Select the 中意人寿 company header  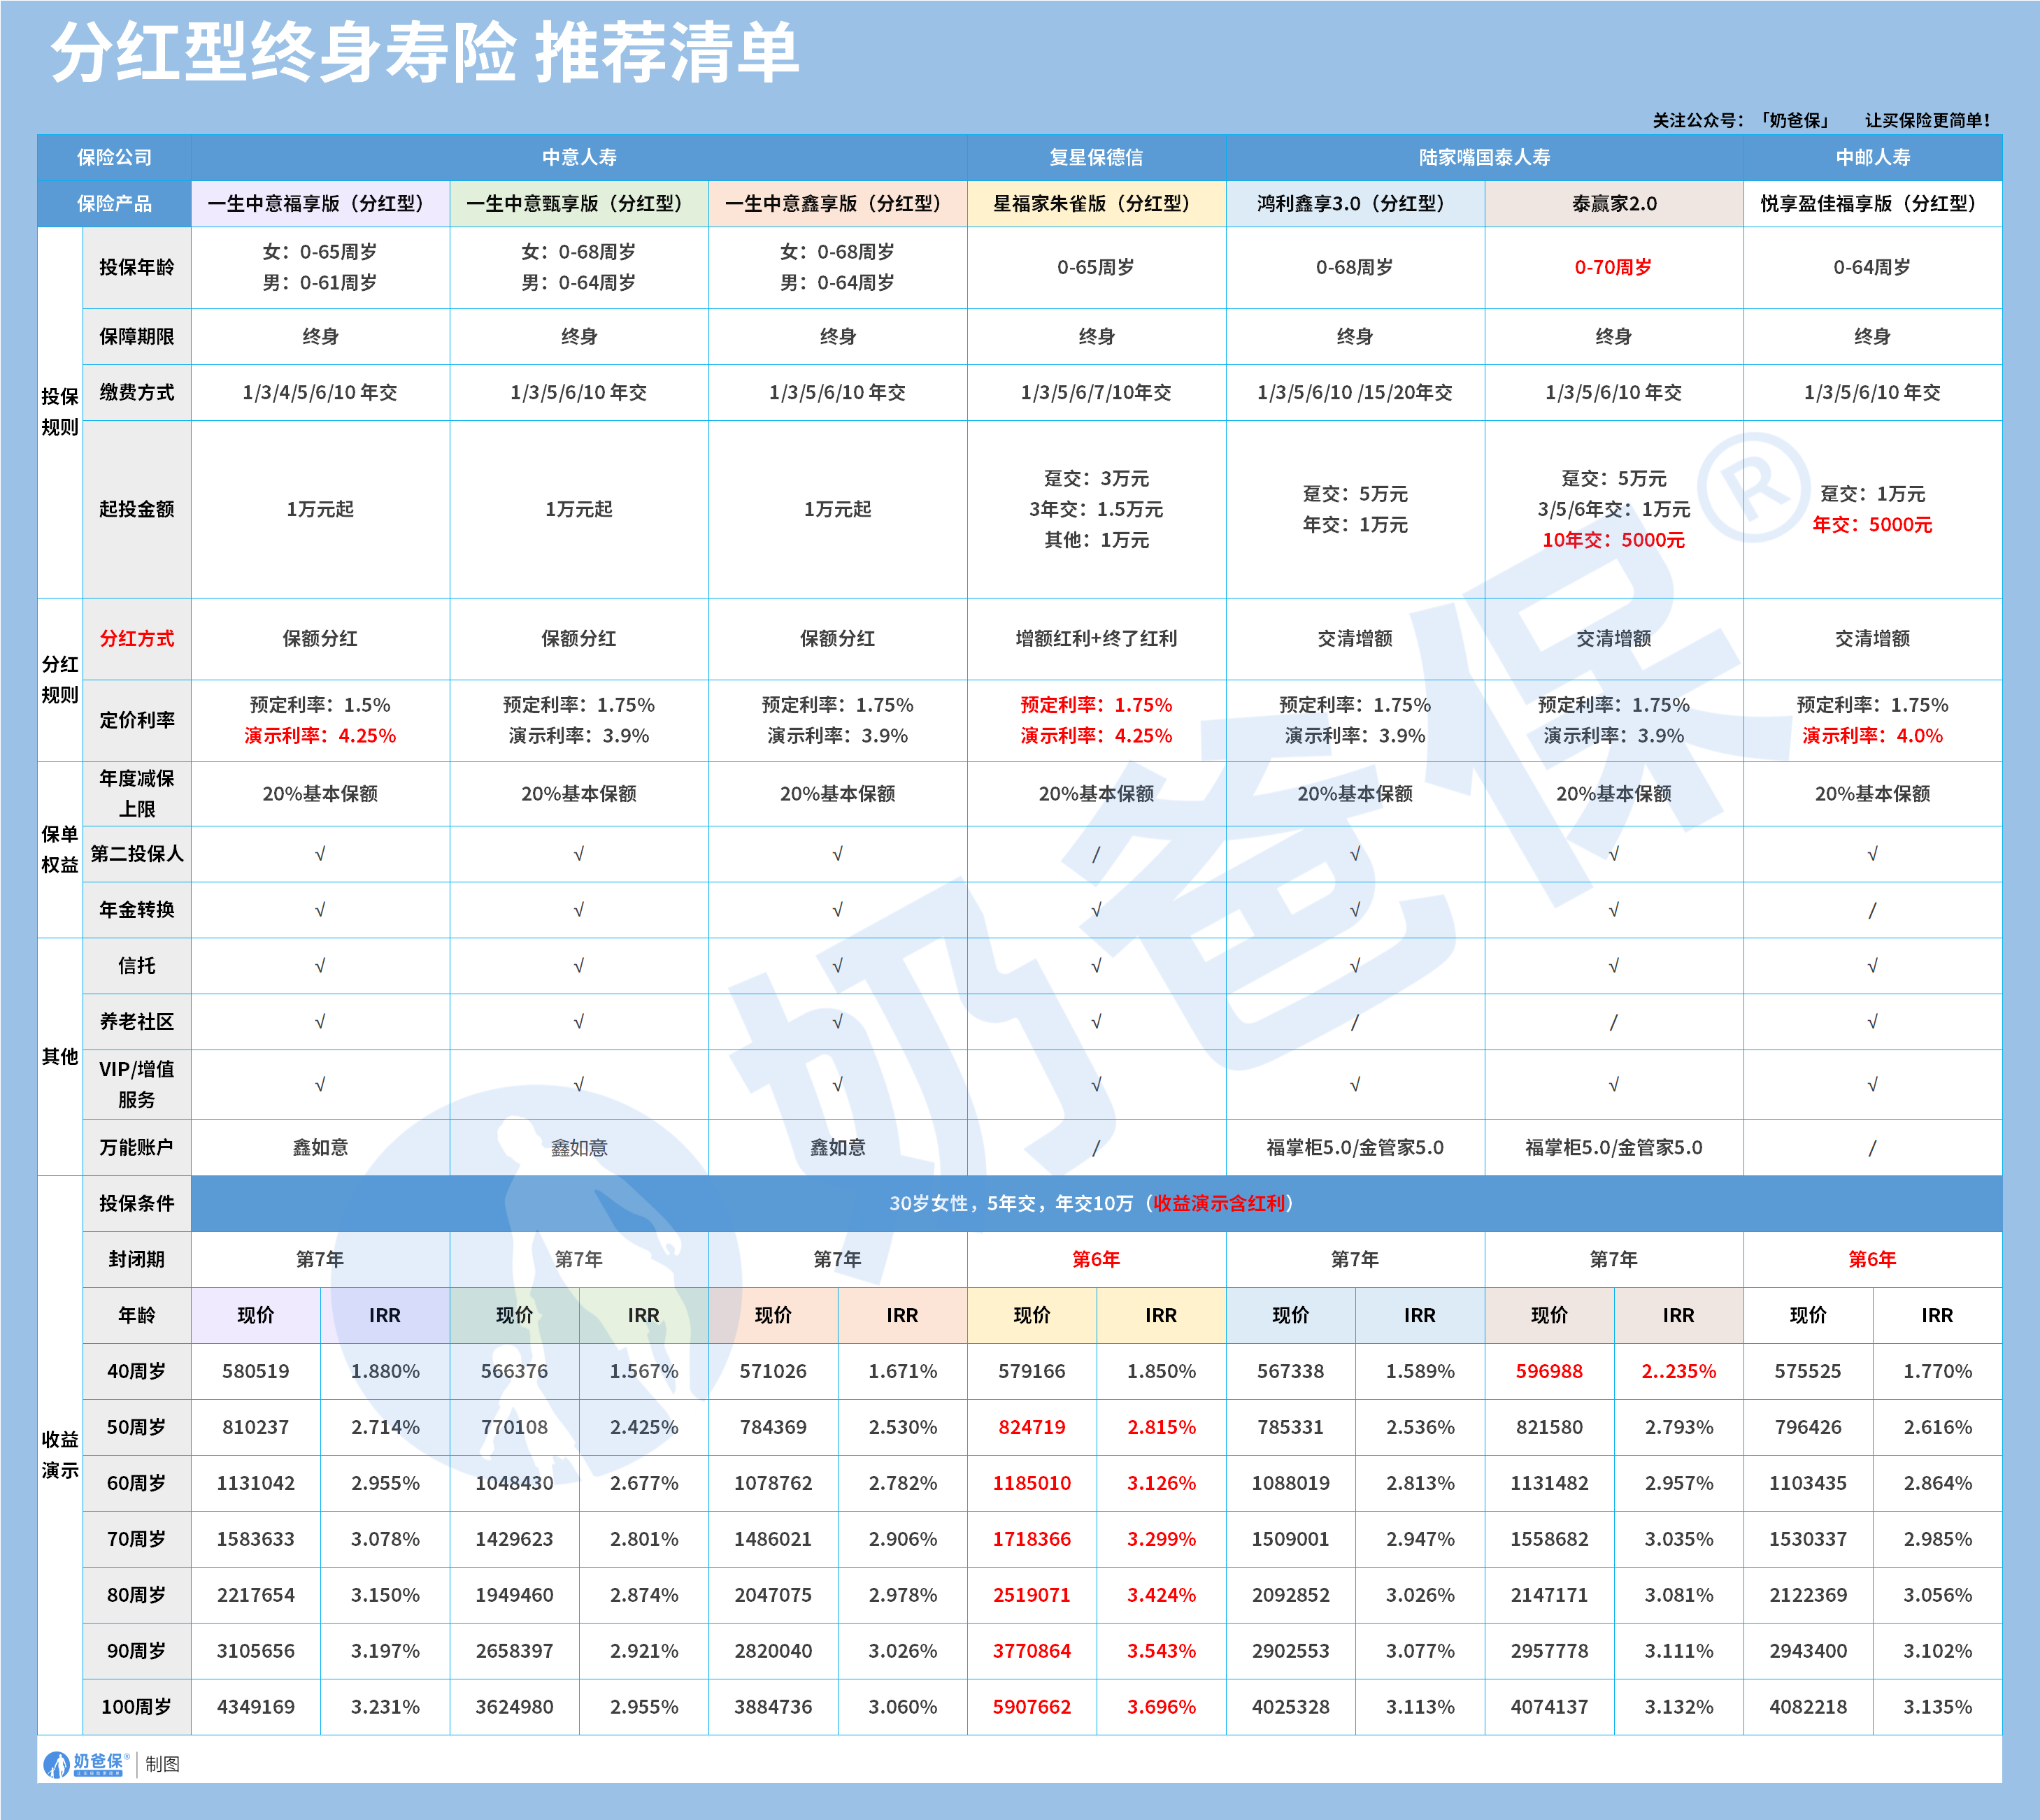pos(579,157)
